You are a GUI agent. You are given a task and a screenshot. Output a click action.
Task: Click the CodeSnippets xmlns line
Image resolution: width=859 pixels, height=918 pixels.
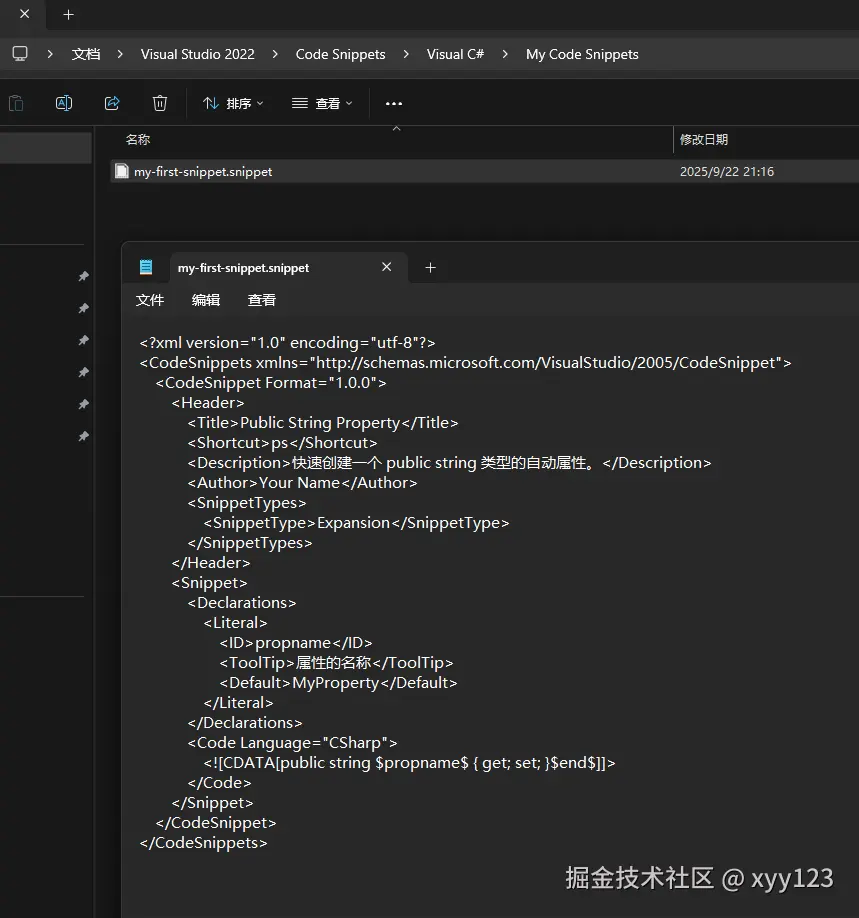[466, 362]
